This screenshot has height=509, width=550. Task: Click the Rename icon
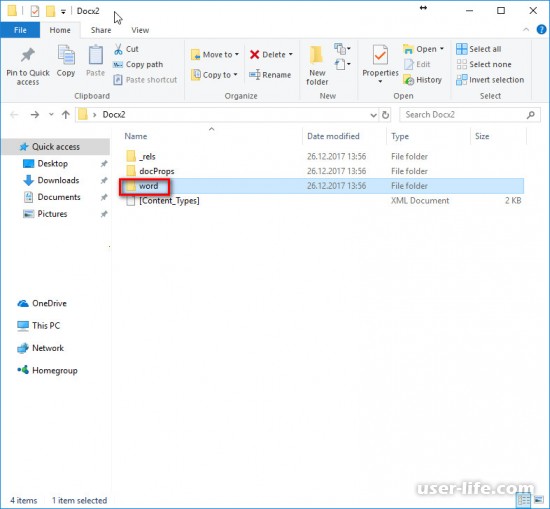tap(255, 75)
